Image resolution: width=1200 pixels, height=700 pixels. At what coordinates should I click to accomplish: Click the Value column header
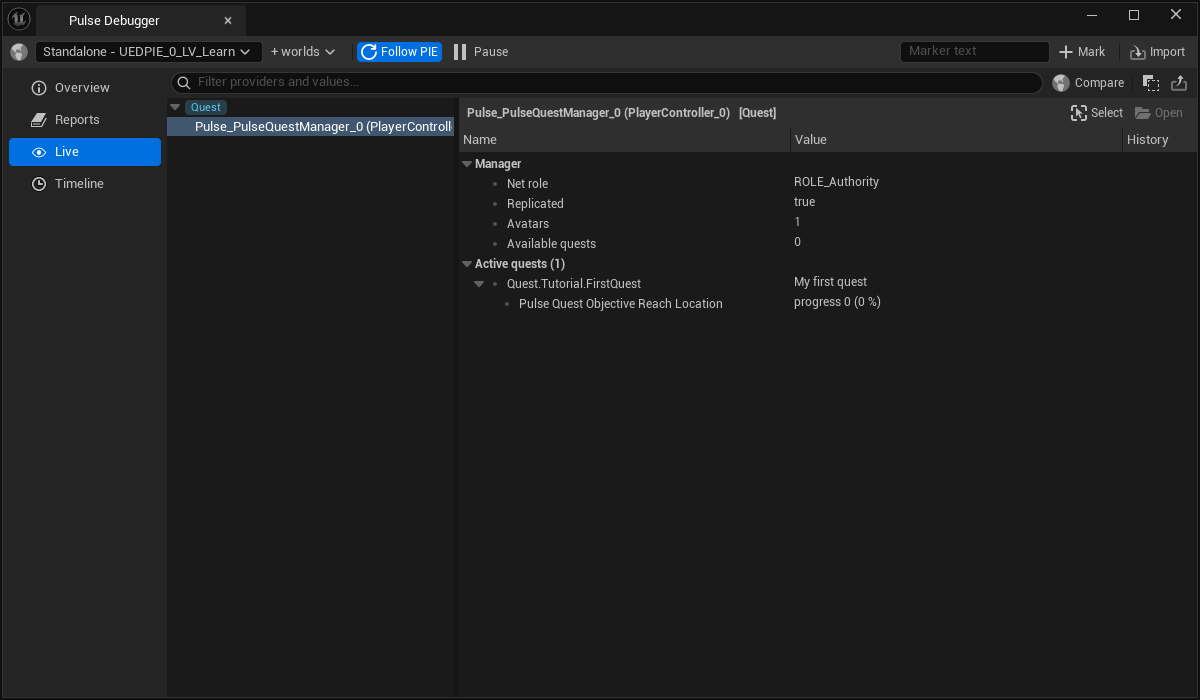(x=956, y=140)
